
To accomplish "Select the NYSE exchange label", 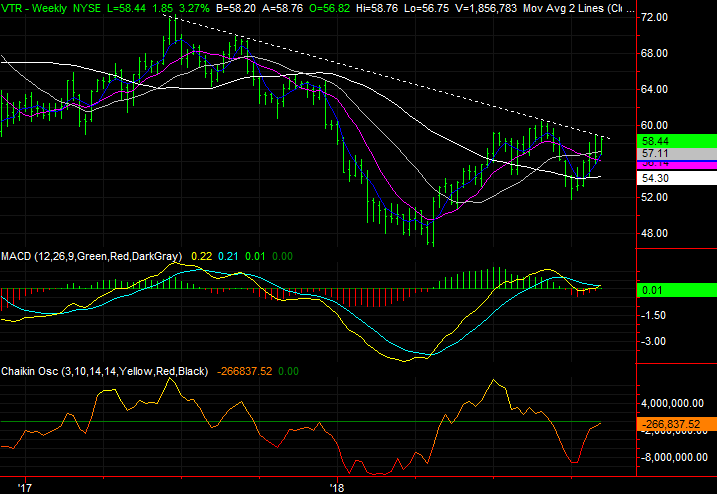I will [x=87, y=8].
